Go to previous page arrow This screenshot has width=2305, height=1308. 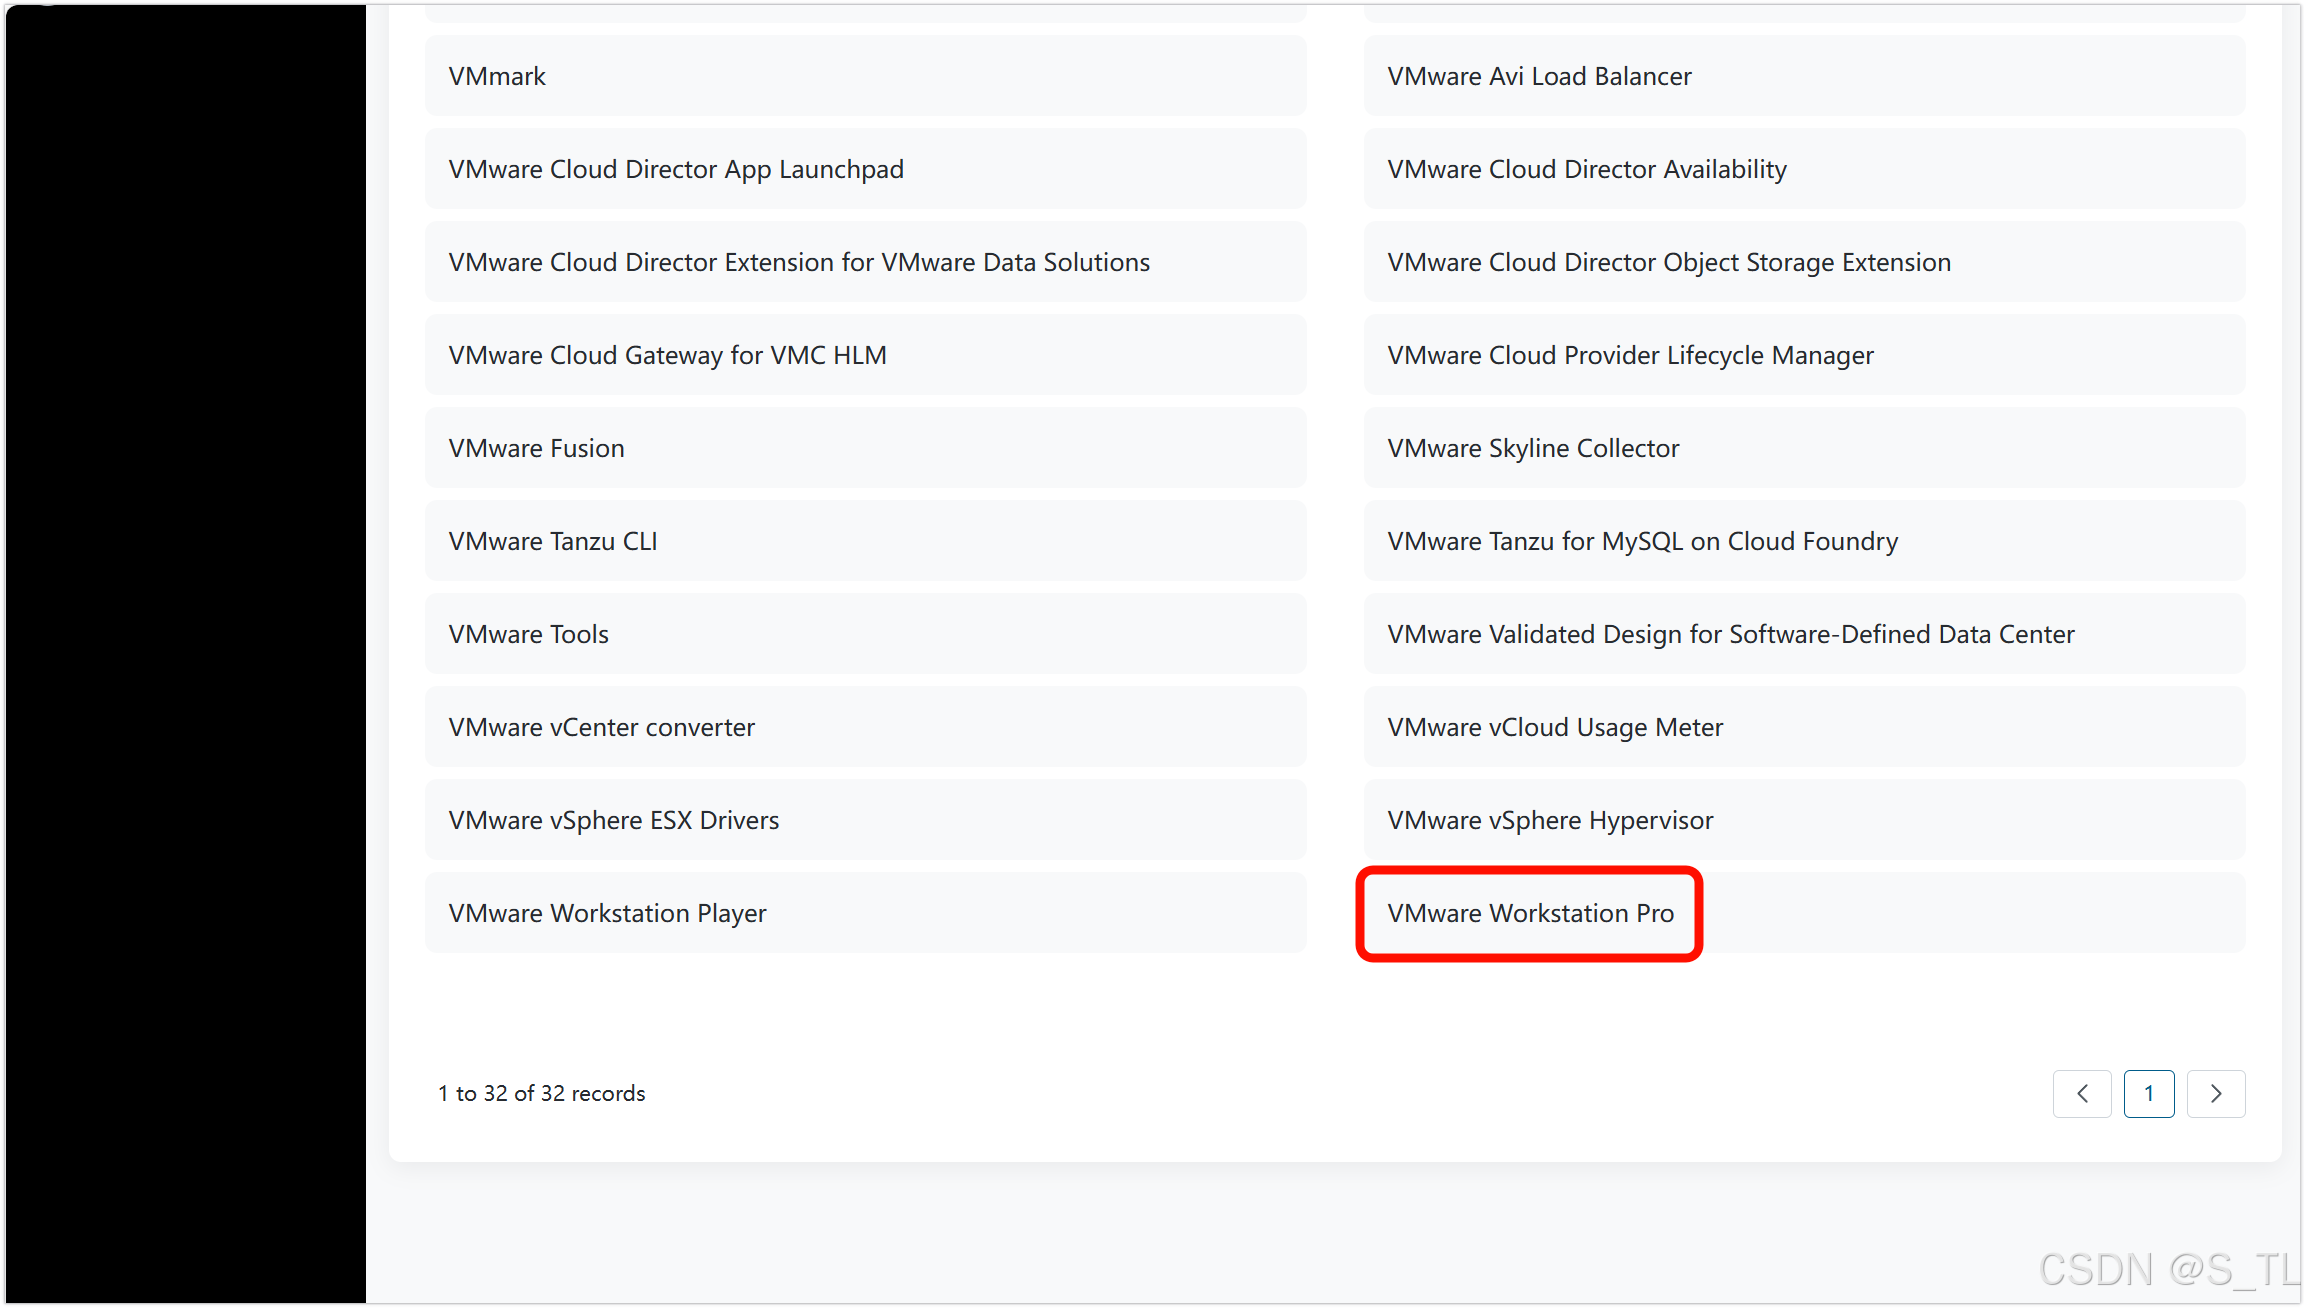point(2081,1093)
